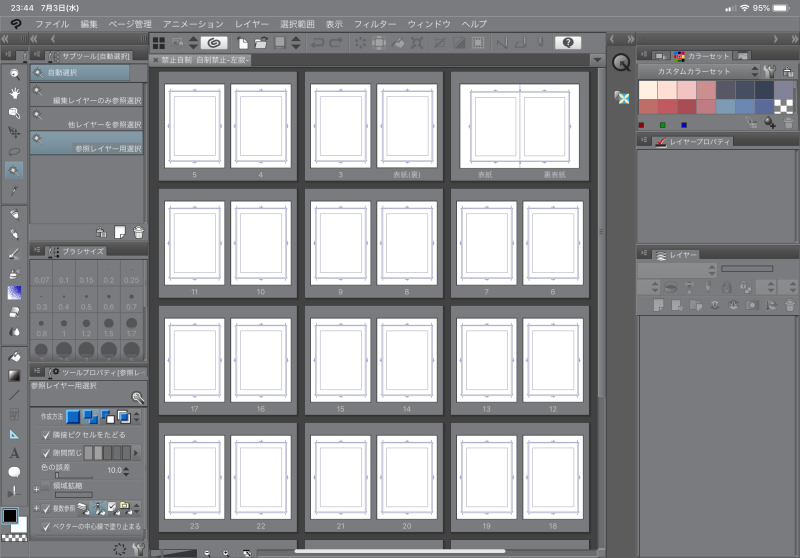Click the Undo arrow in toolbar
This screenshot has height=558, width=800.
tap(317, 43)
